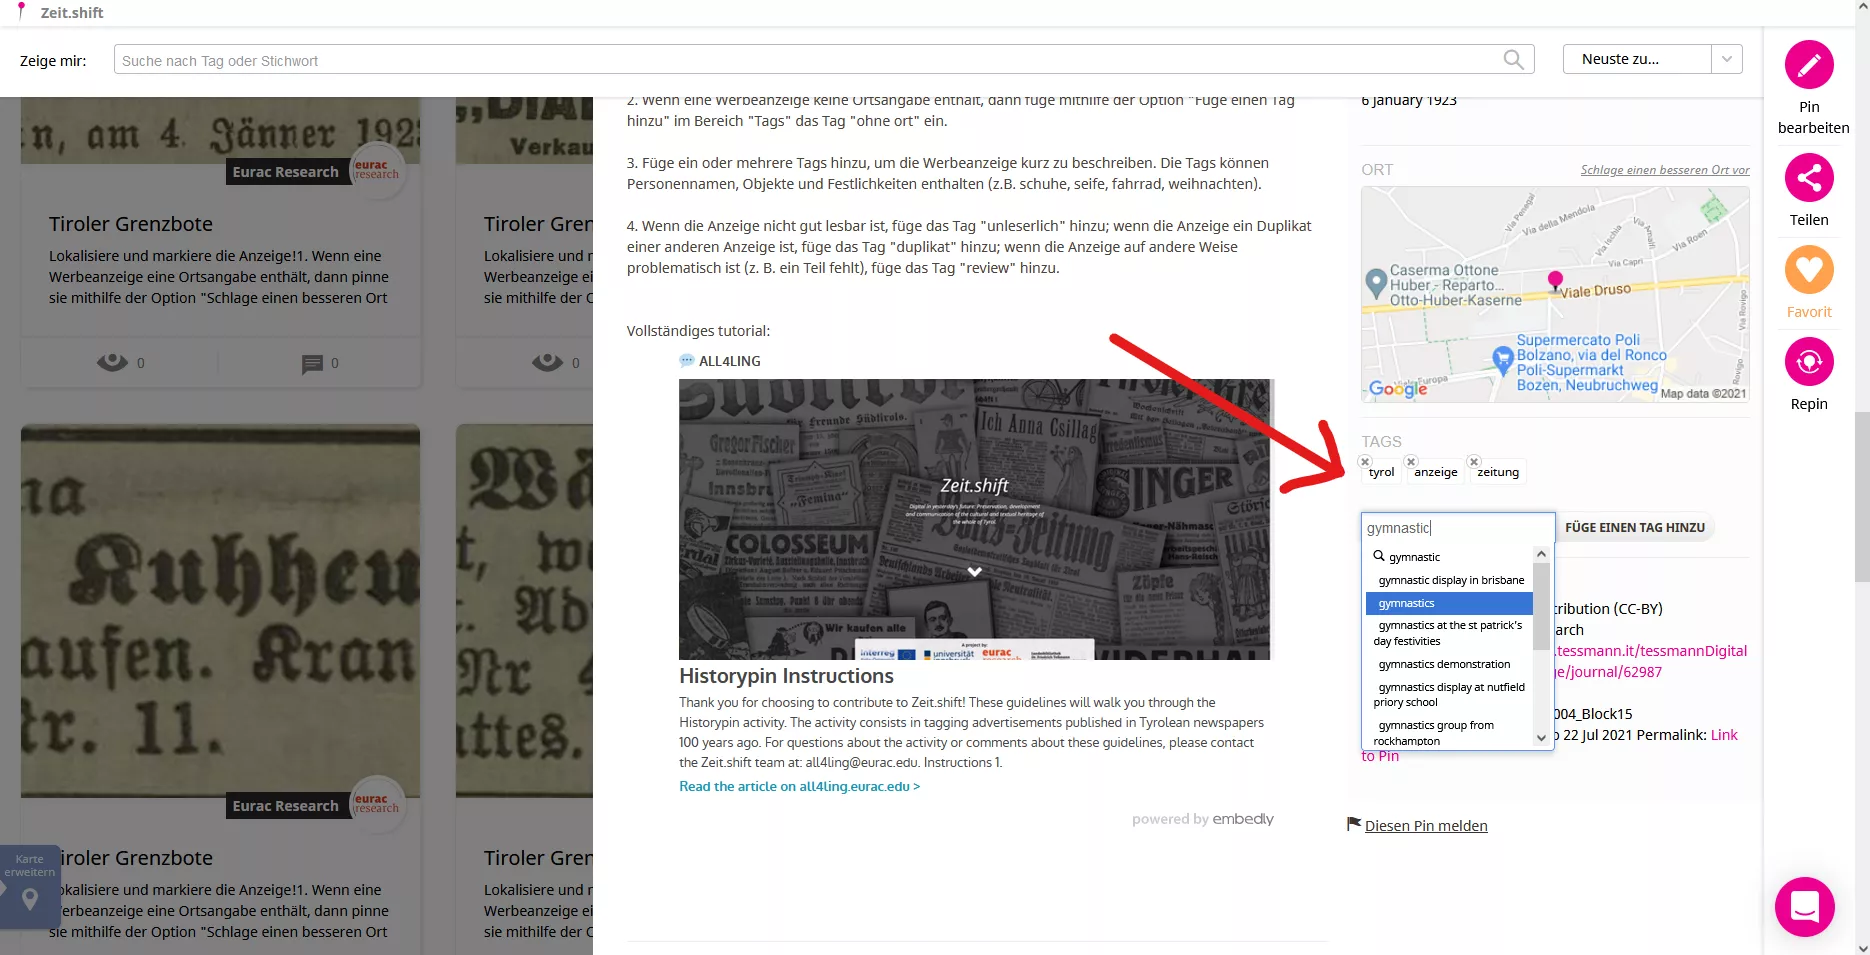Select 'gymnastics display at nutfield priory school'
This screenshot has height=955, width=1870.
coord(1449,694)
